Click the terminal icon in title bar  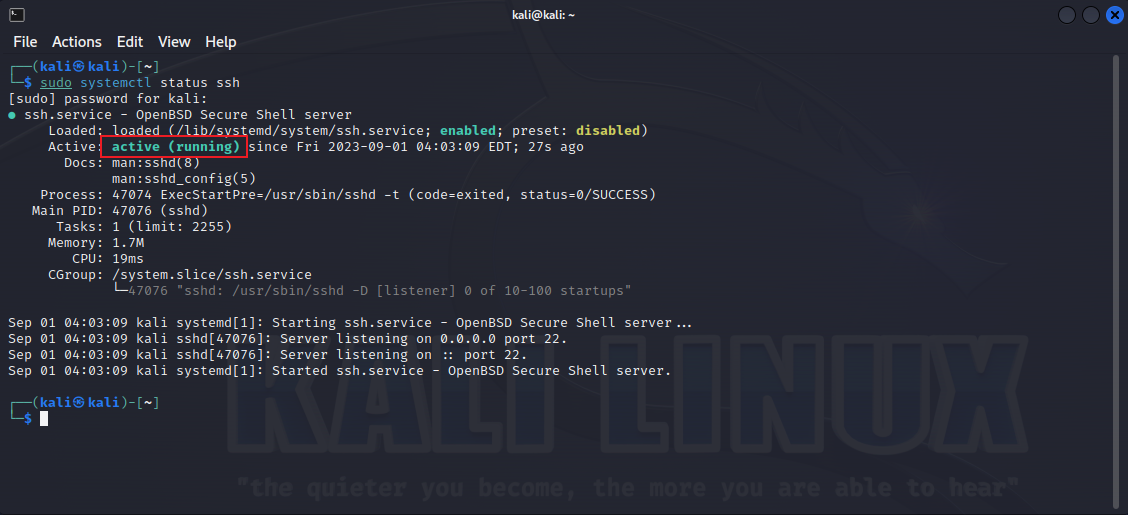[x=19, y=14]
